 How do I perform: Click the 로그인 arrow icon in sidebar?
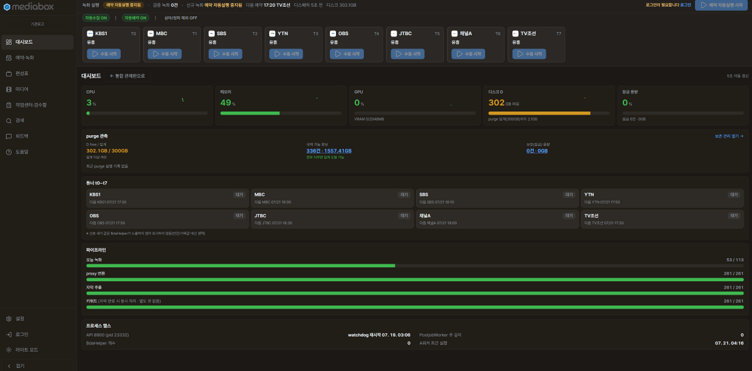tap(9, 334)
